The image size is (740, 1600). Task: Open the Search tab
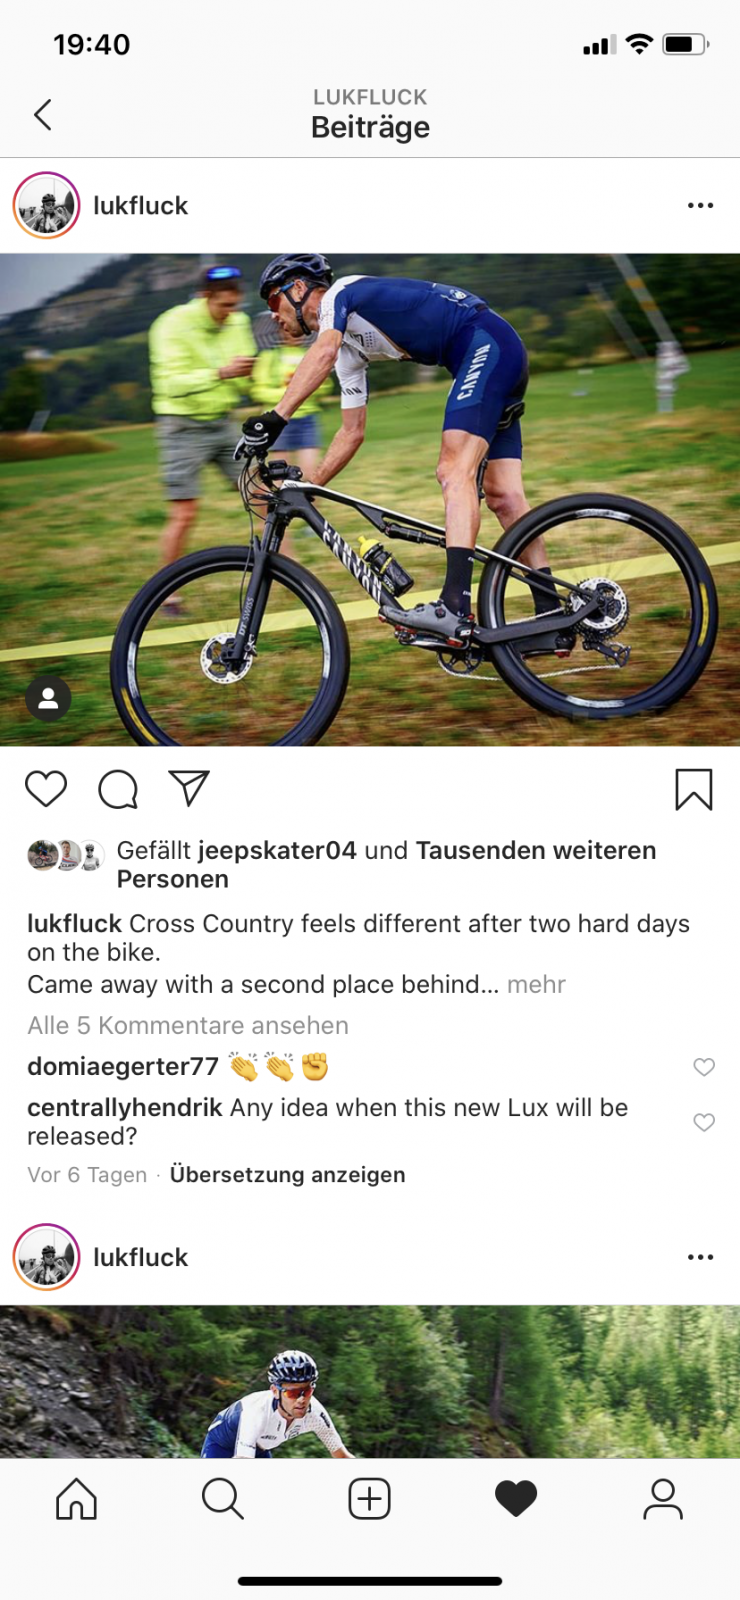(222, 1499)
